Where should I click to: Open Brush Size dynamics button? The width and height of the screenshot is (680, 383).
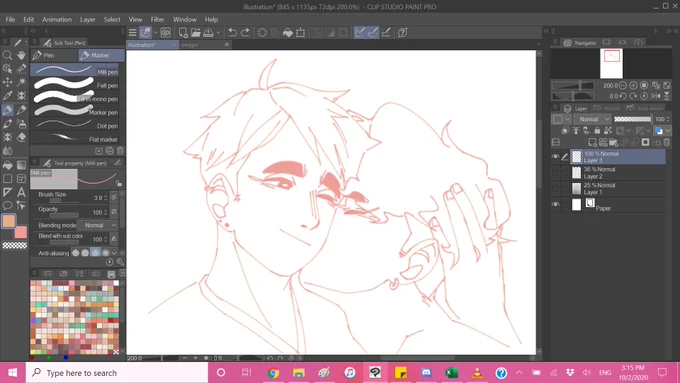[114, 197]
